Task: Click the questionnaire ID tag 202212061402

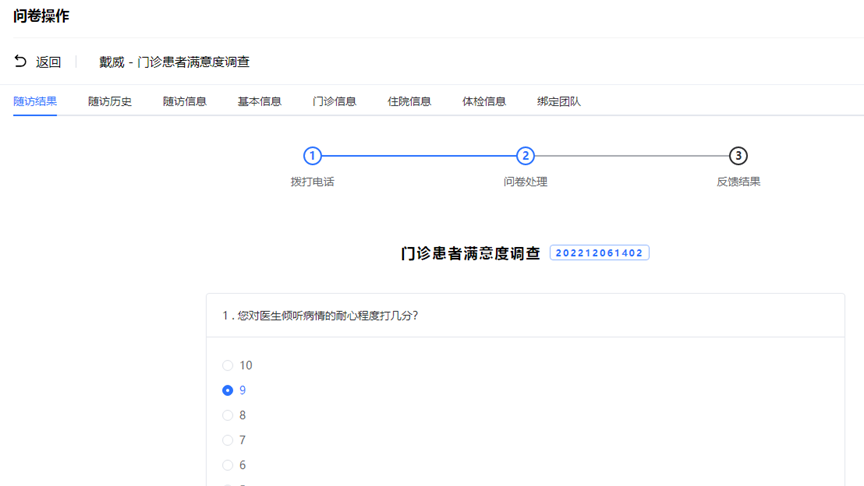Action: [x=600, y=253]
